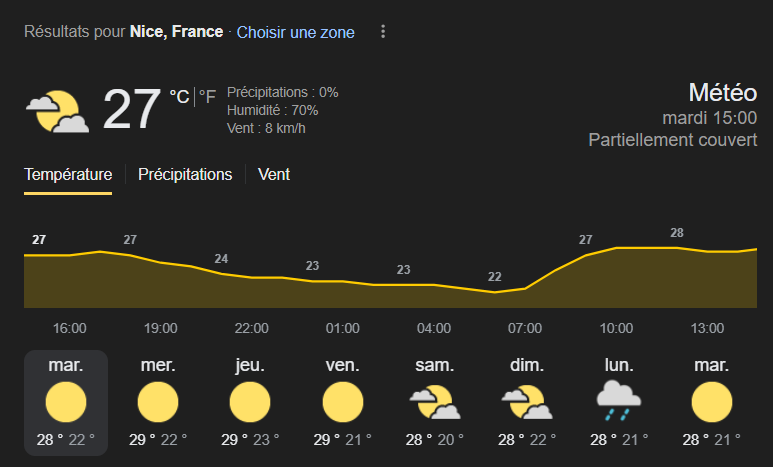Screen dimensions: 773x467
Task: Switch to the Vent tab
Action: pyautogui.click(x=274, y=174)
